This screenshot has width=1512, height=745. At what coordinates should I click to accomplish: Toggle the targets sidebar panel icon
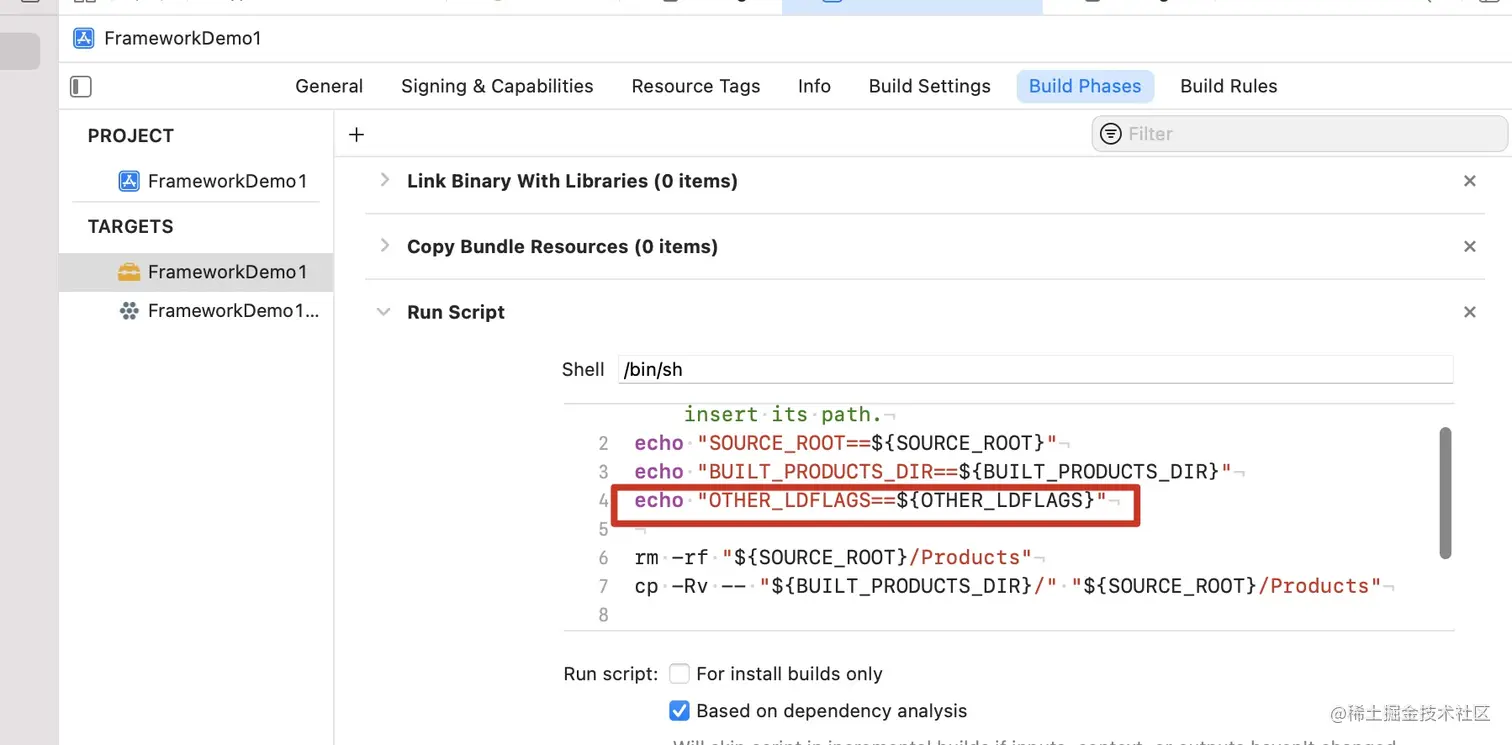(81, 87)
